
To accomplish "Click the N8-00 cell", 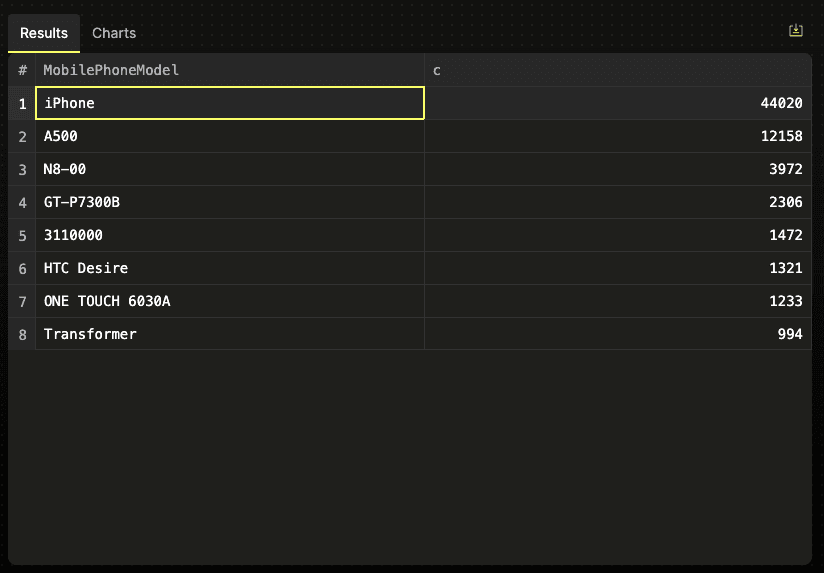I will click(229, 169).
